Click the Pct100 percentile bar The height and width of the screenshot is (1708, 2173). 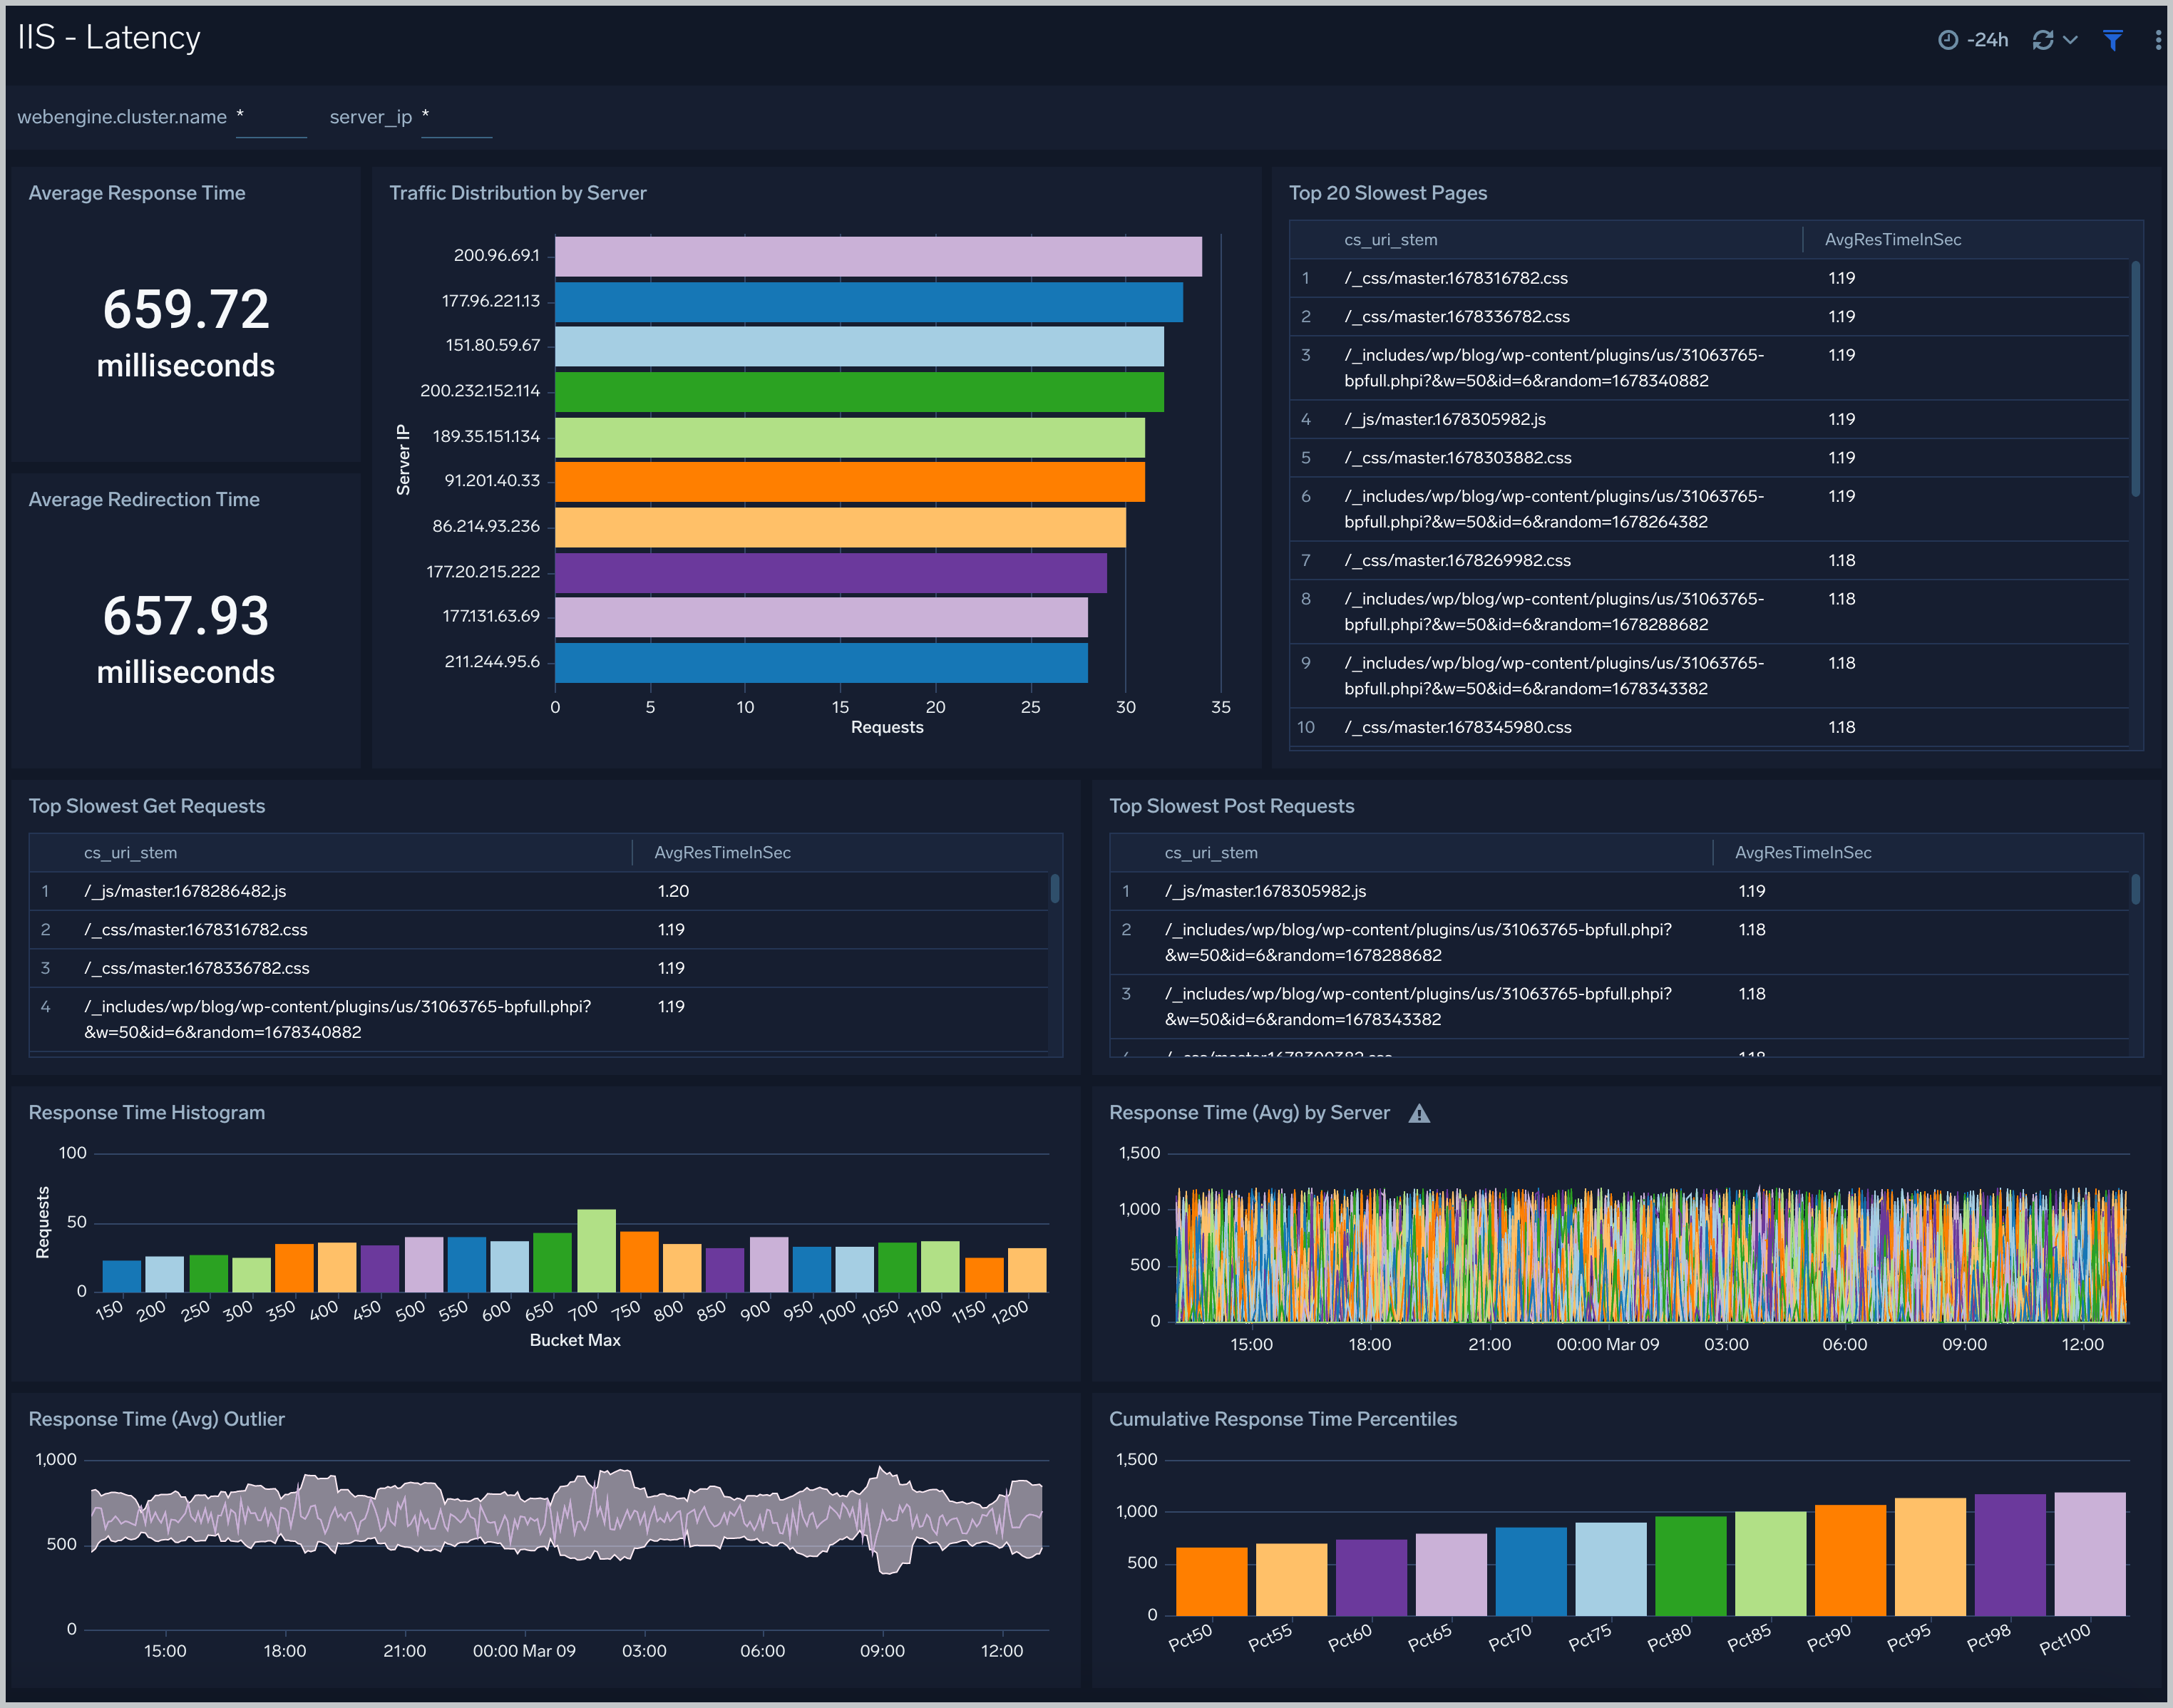coord(2090,1555)
